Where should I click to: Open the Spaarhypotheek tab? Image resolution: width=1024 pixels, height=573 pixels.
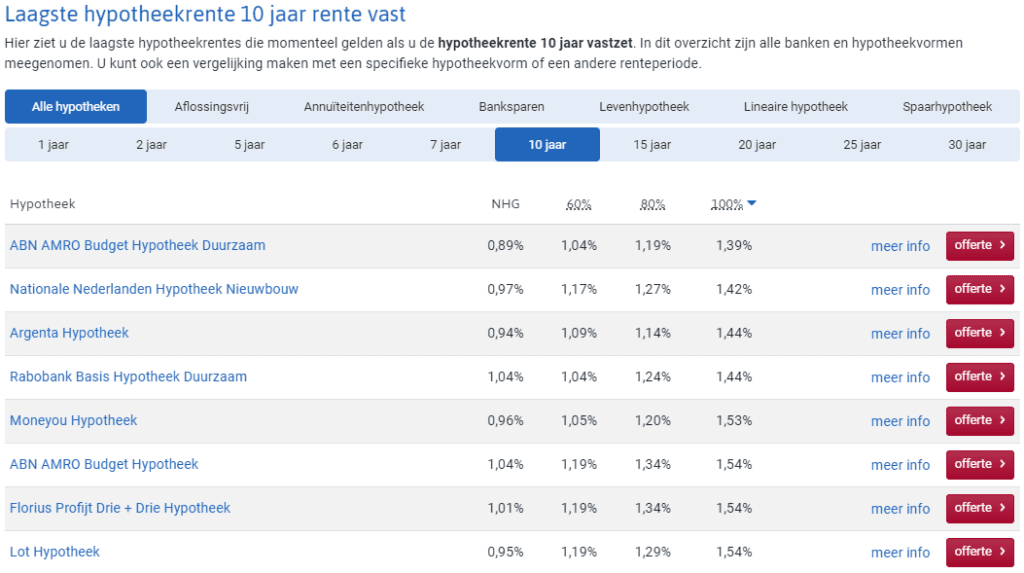pos(947,106)
